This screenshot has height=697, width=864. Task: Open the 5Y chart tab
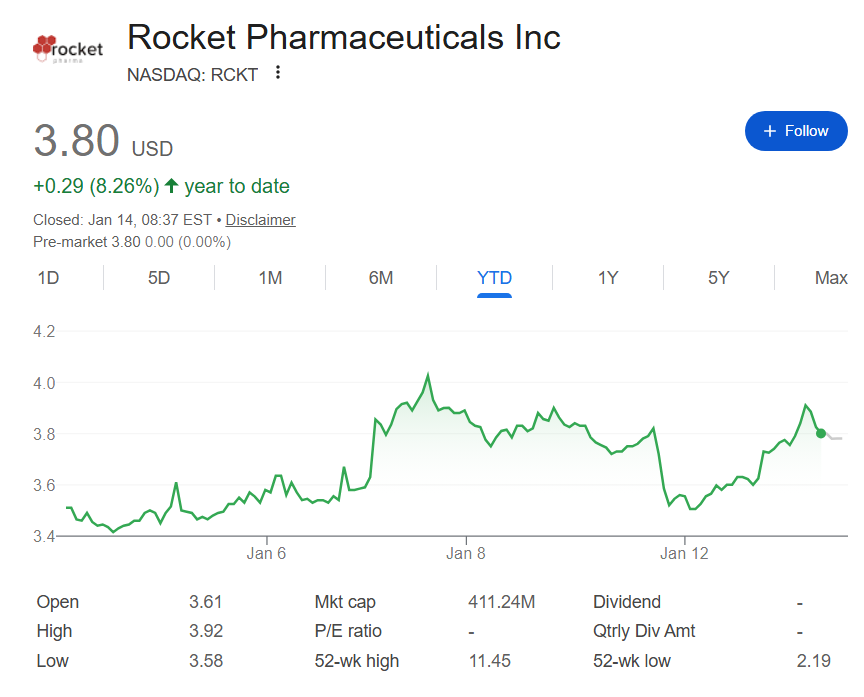tap(718, 278)
